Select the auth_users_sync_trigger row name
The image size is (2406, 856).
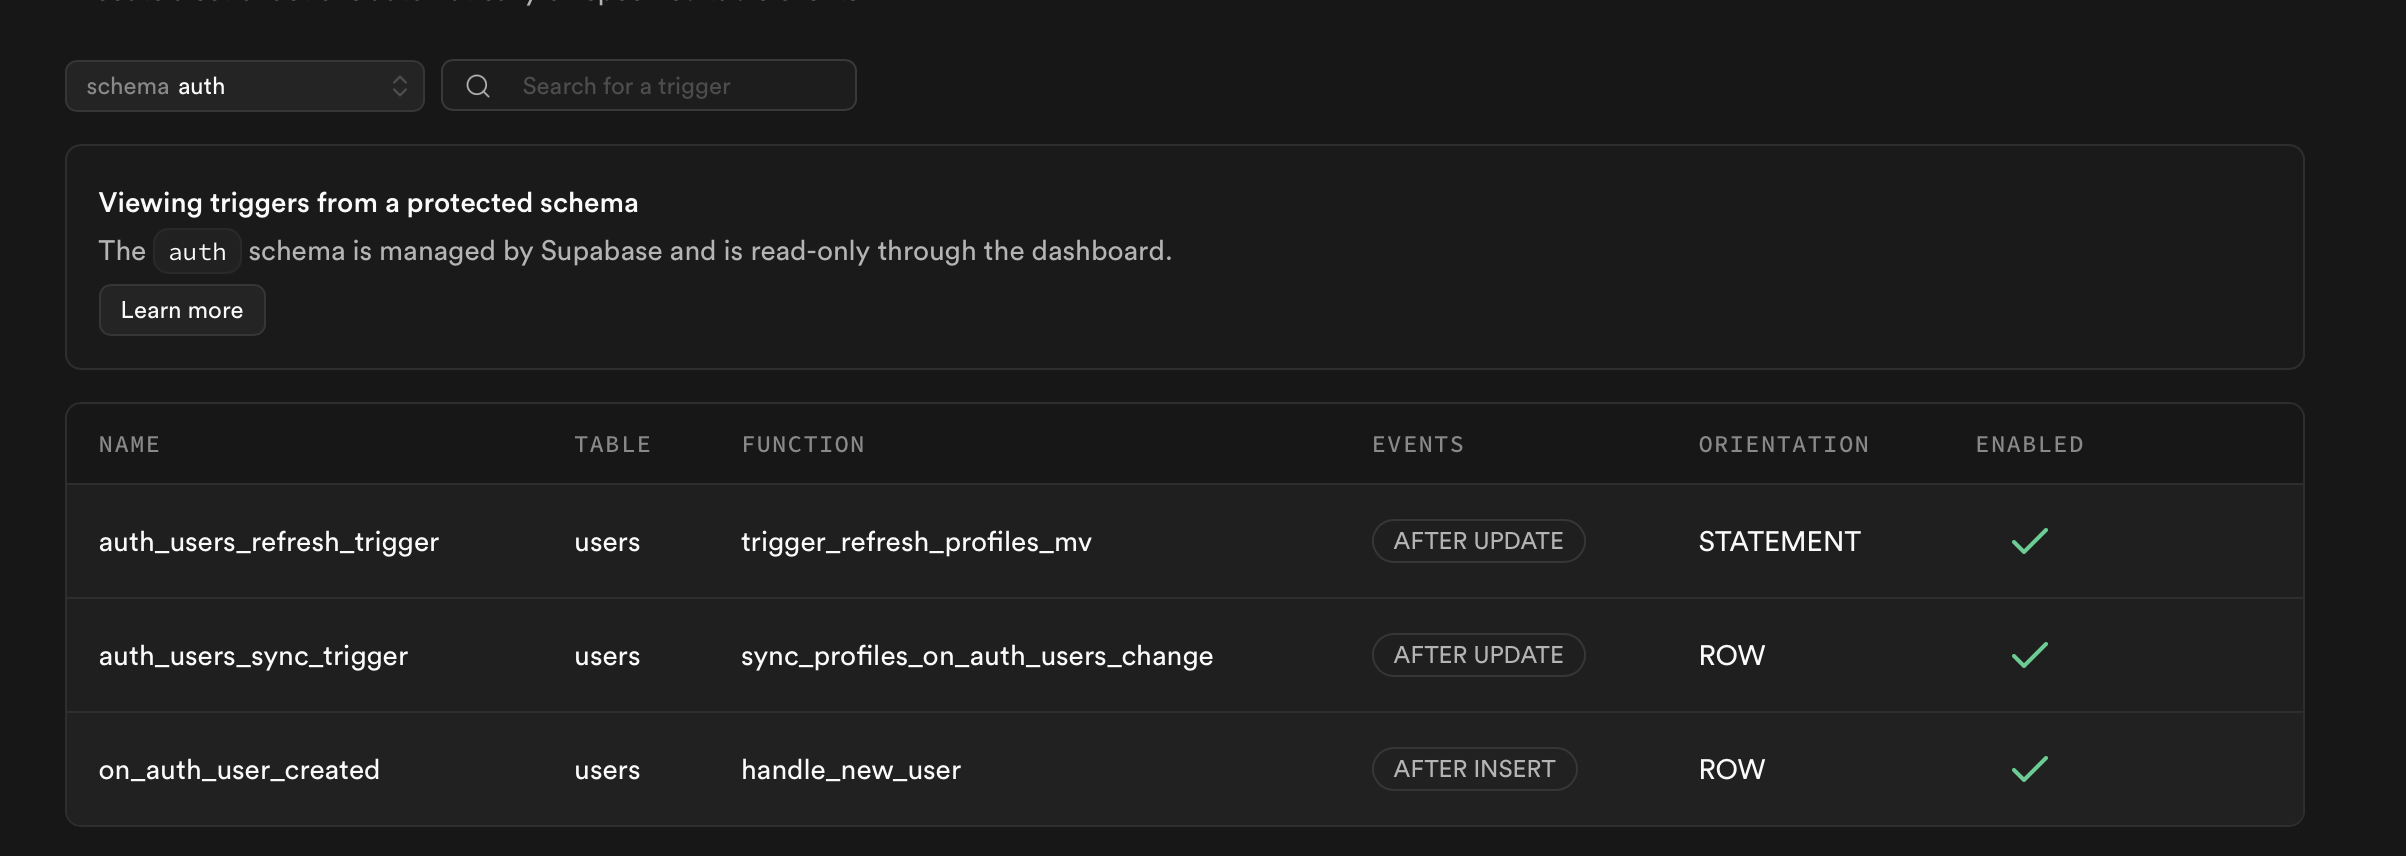tap(253, 656)
